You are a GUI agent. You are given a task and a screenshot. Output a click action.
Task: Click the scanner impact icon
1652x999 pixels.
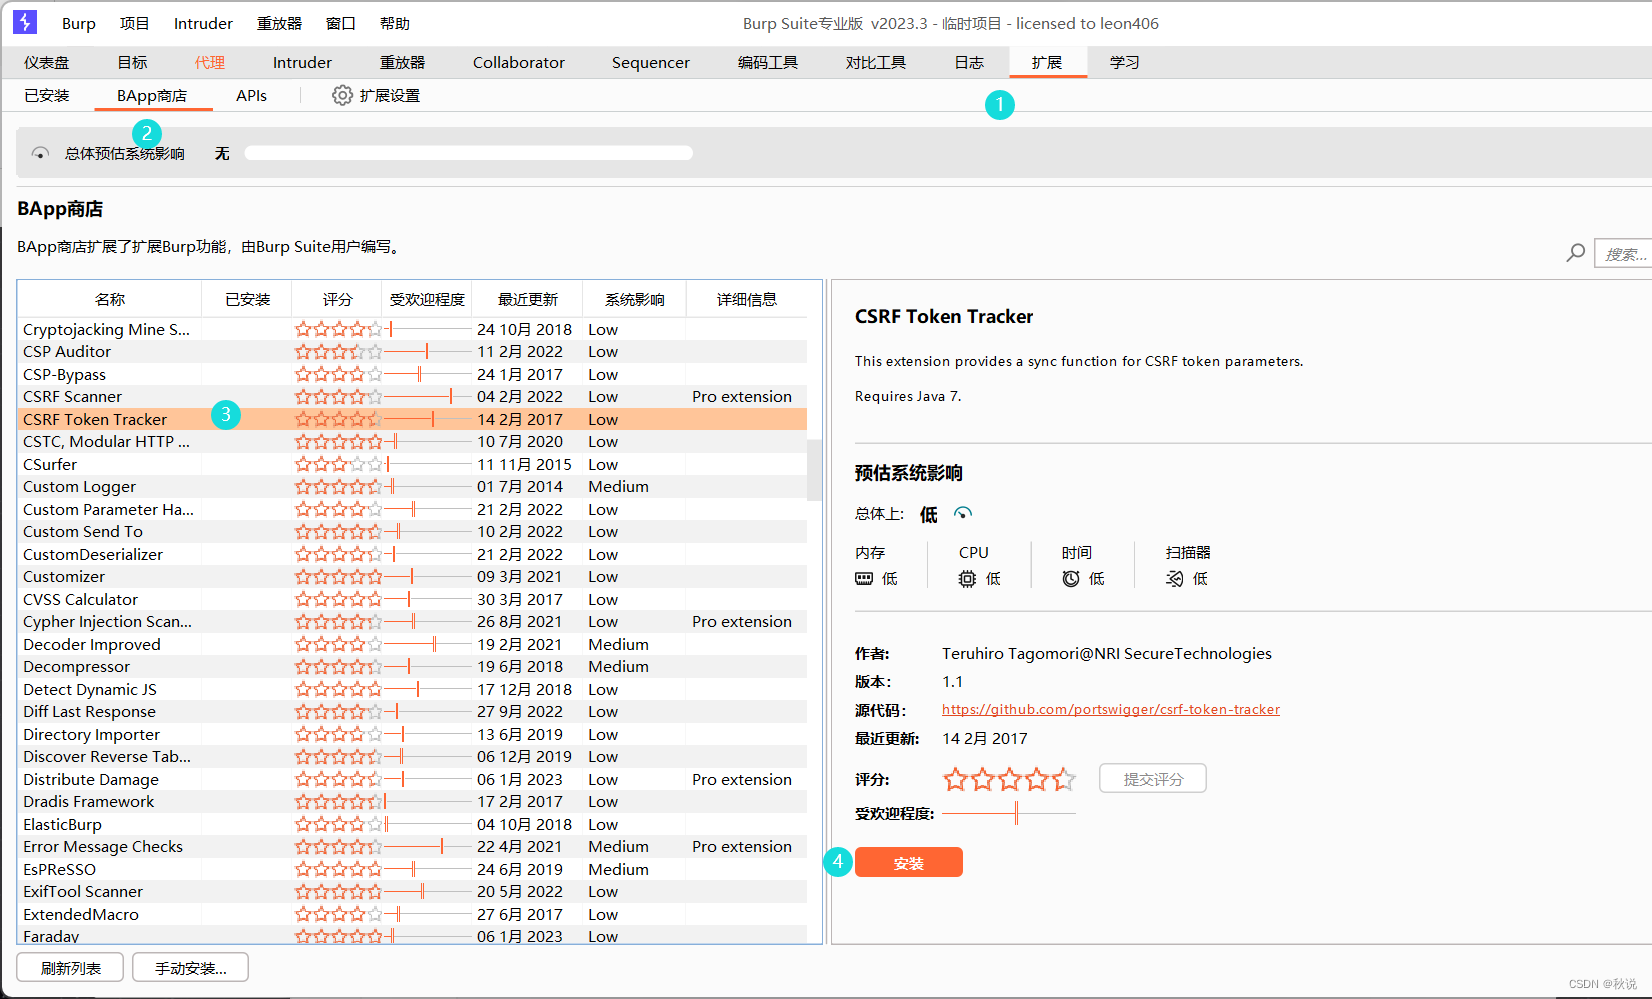[x=1174, y=578]
